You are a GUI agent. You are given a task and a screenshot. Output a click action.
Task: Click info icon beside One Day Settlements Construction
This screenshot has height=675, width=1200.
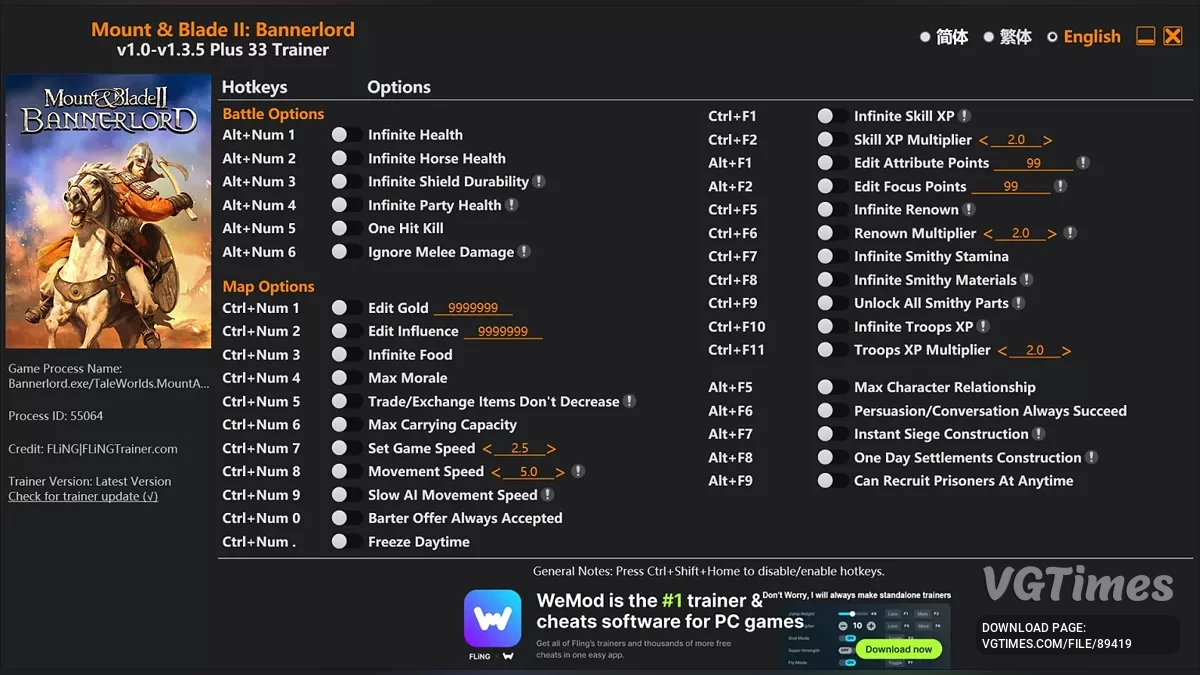[x=1092, y=458]
